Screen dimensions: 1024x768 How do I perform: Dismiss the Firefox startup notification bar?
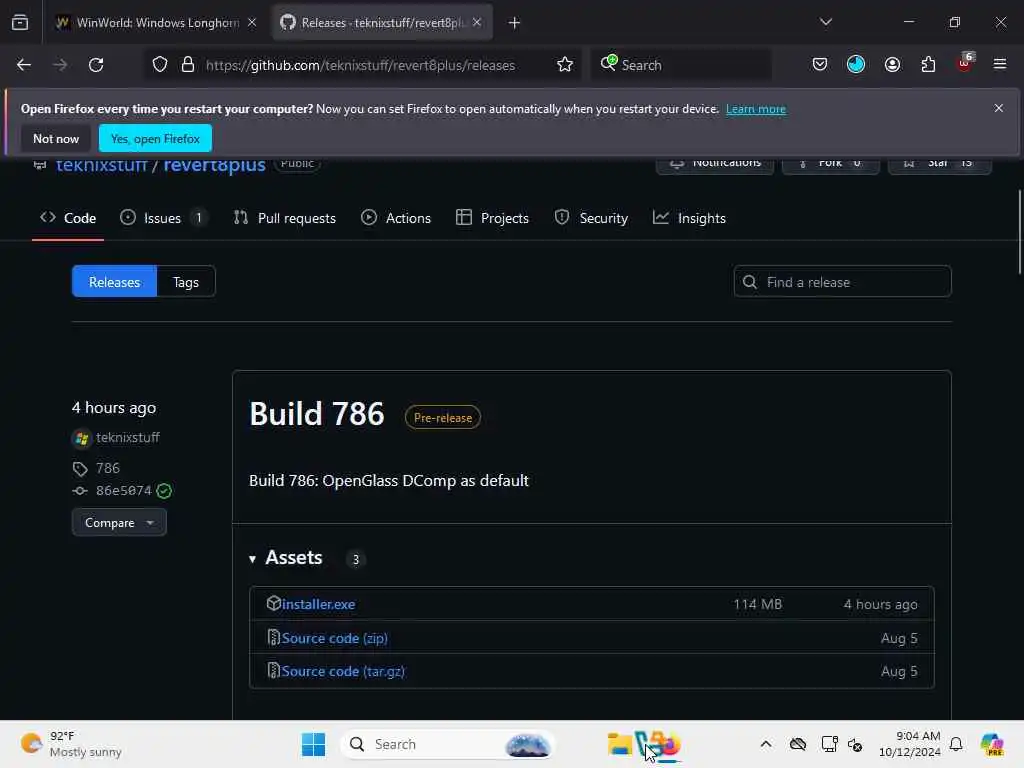[998, 108]
